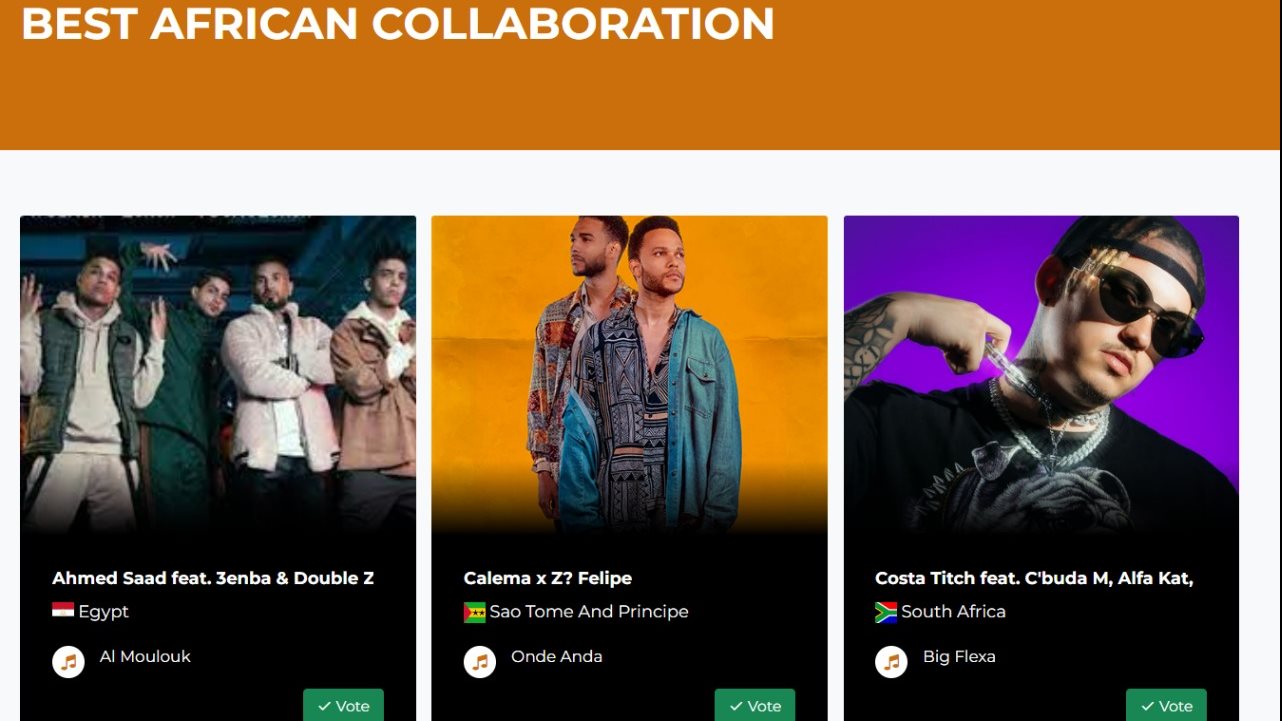
Task: Click the Egypt flag icon
Action: [x=63, y=611]
